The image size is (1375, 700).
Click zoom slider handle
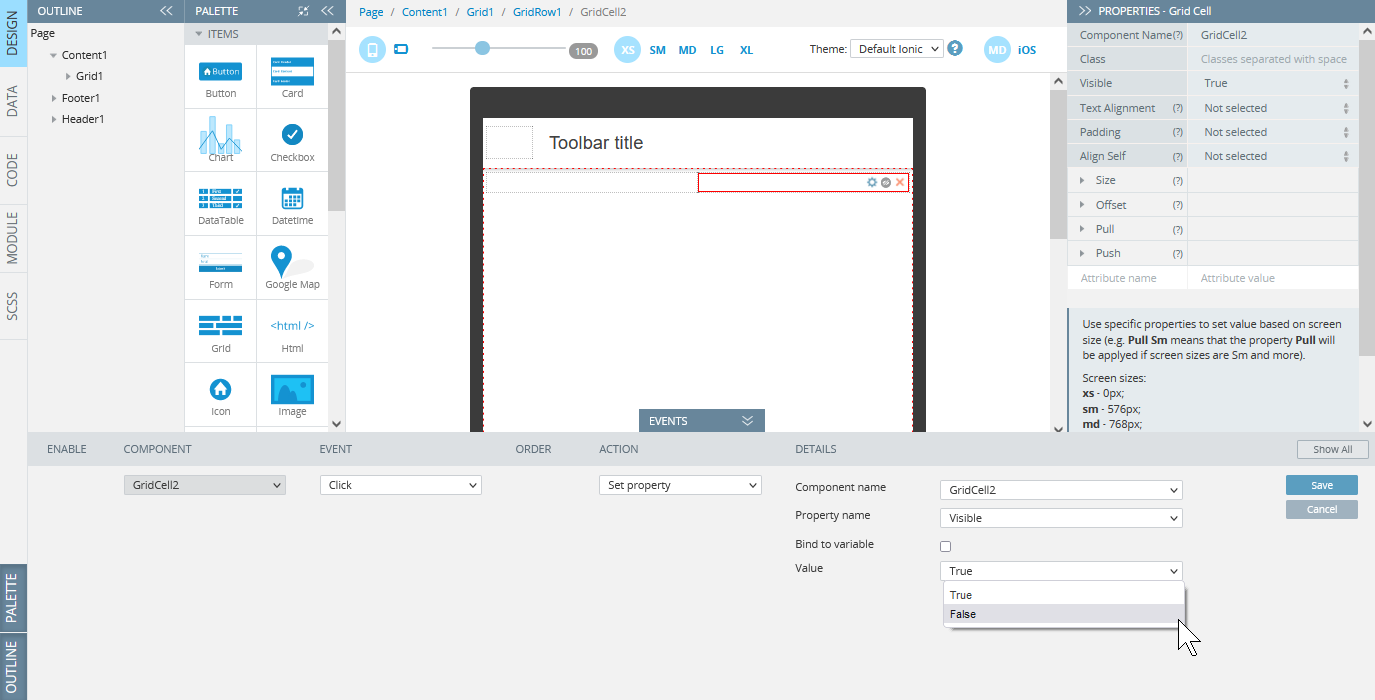[482, 48]
